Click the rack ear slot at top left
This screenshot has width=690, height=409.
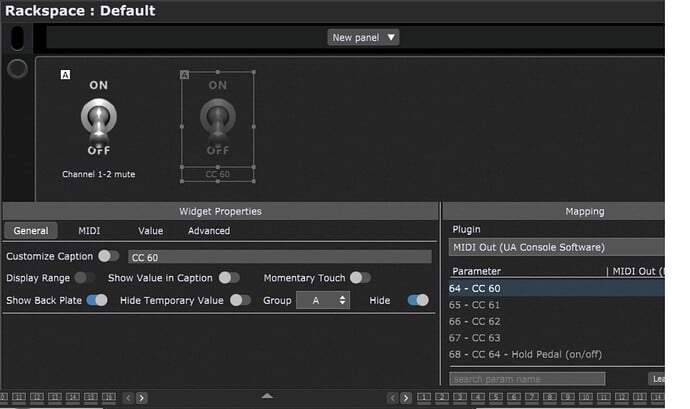point(17,38)
